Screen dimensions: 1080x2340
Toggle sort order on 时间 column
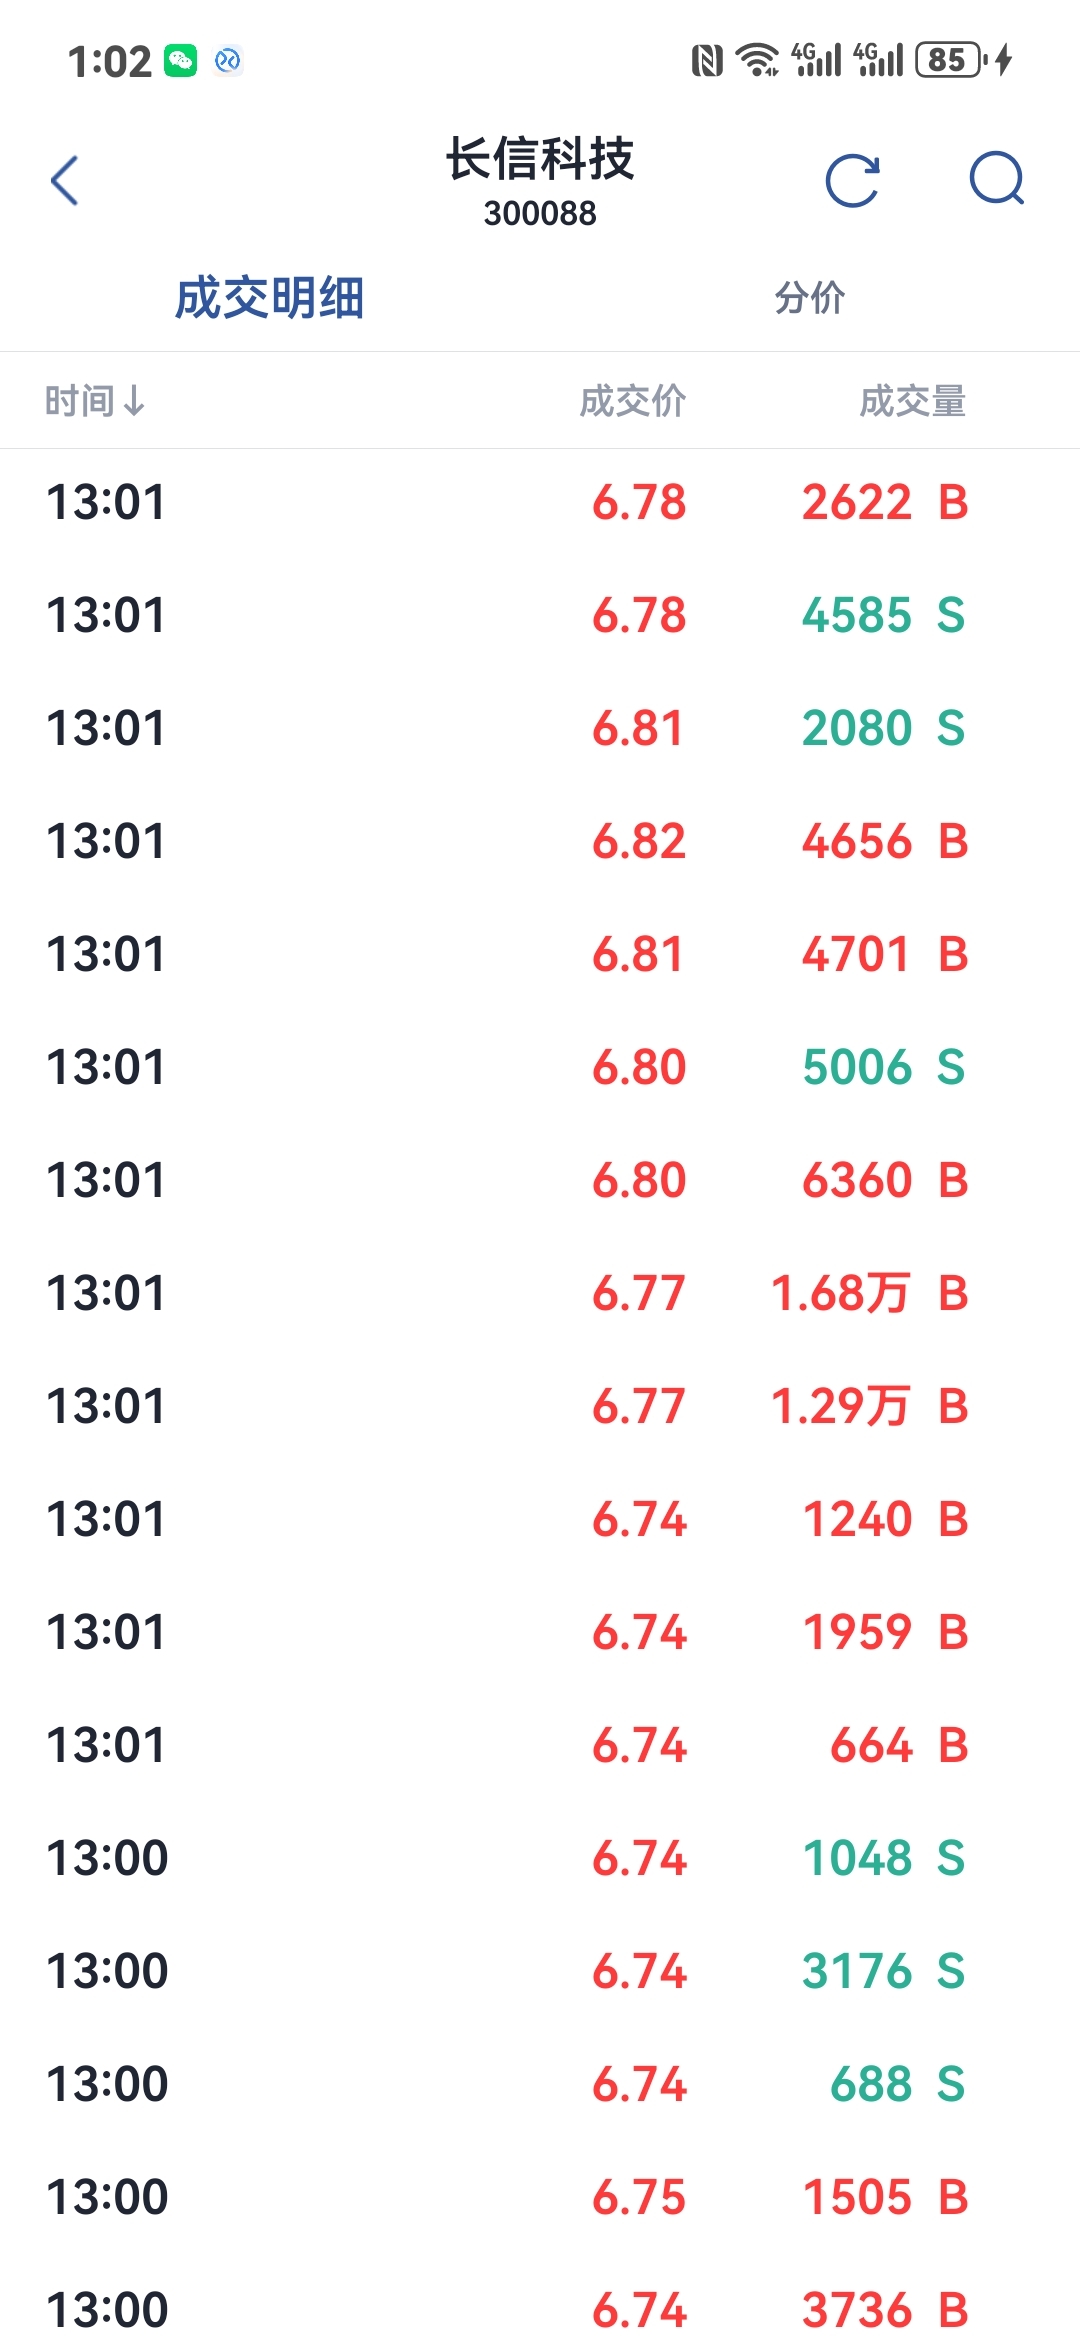click(x=95, y=401)
